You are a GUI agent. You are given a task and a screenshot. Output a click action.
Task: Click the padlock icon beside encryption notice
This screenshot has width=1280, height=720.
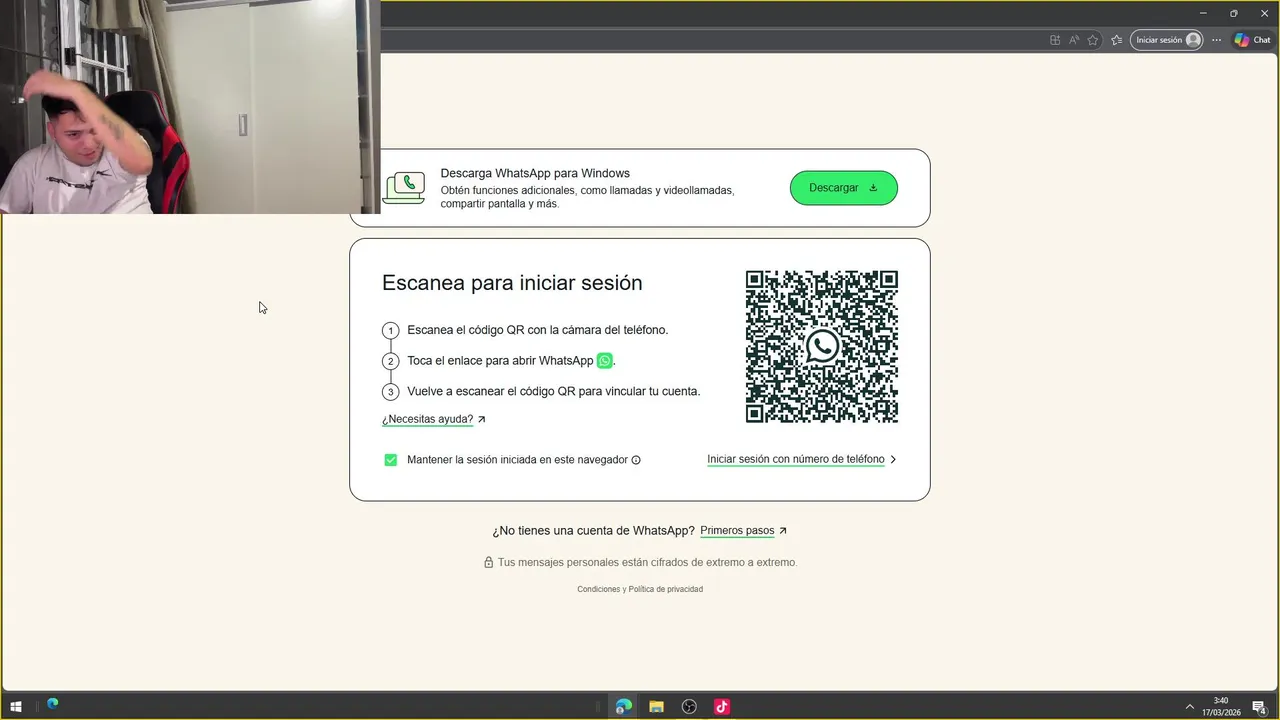(489, 563)
